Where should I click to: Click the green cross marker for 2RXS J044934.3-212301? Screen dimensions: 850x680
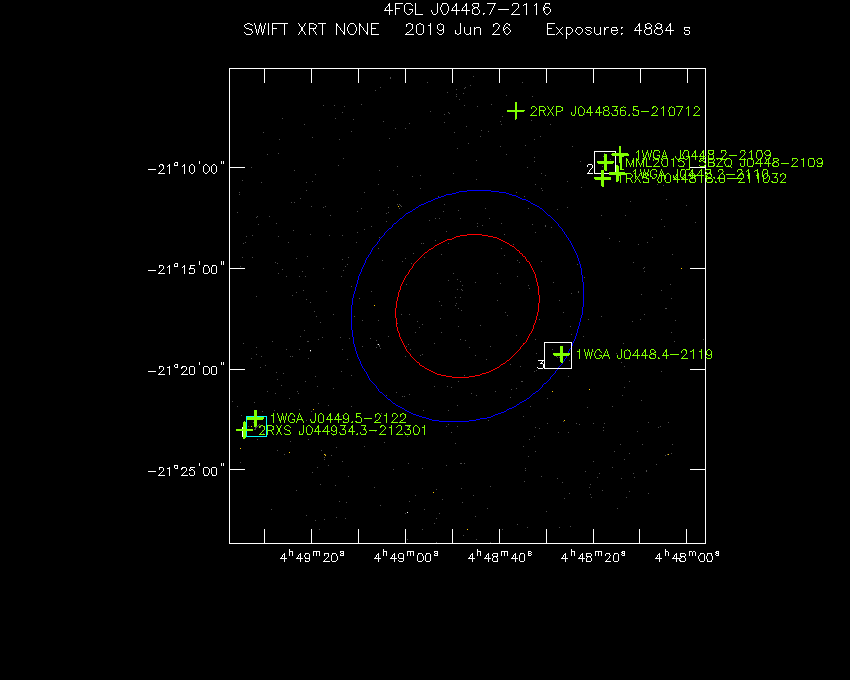click(x=244, y=431)
